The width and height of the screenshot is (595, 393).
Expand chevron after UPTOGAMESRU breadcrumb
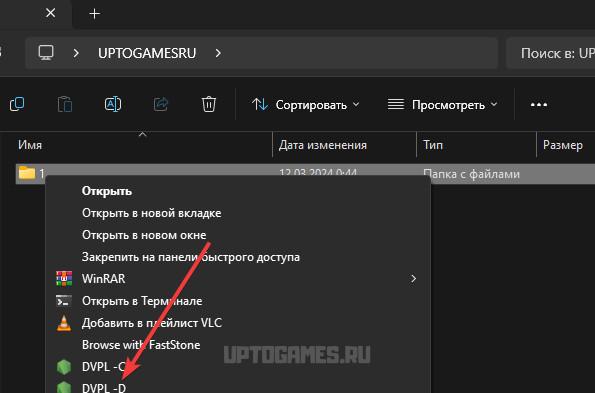[x=218, y=53]
